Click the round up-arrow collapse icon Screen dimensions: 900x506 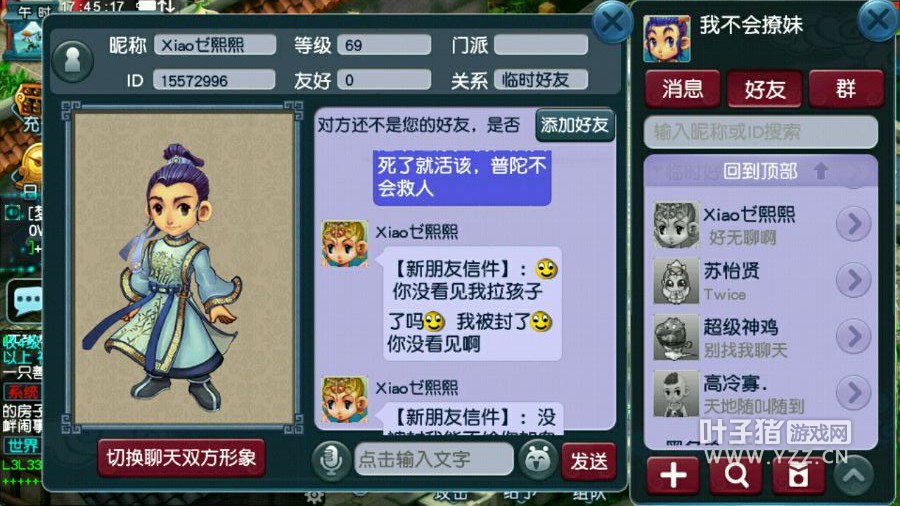click(x=854, y=475)
